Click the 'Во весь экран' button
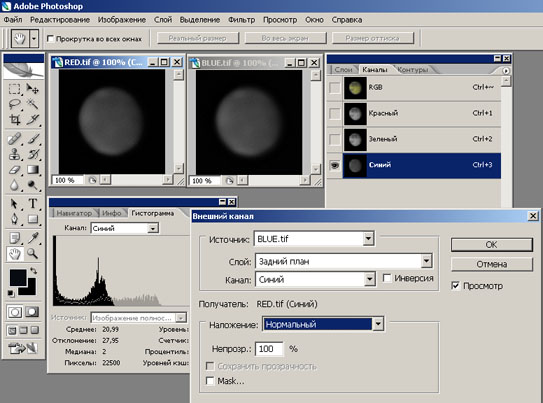The image size is (543, 403). tap(285, 38)
